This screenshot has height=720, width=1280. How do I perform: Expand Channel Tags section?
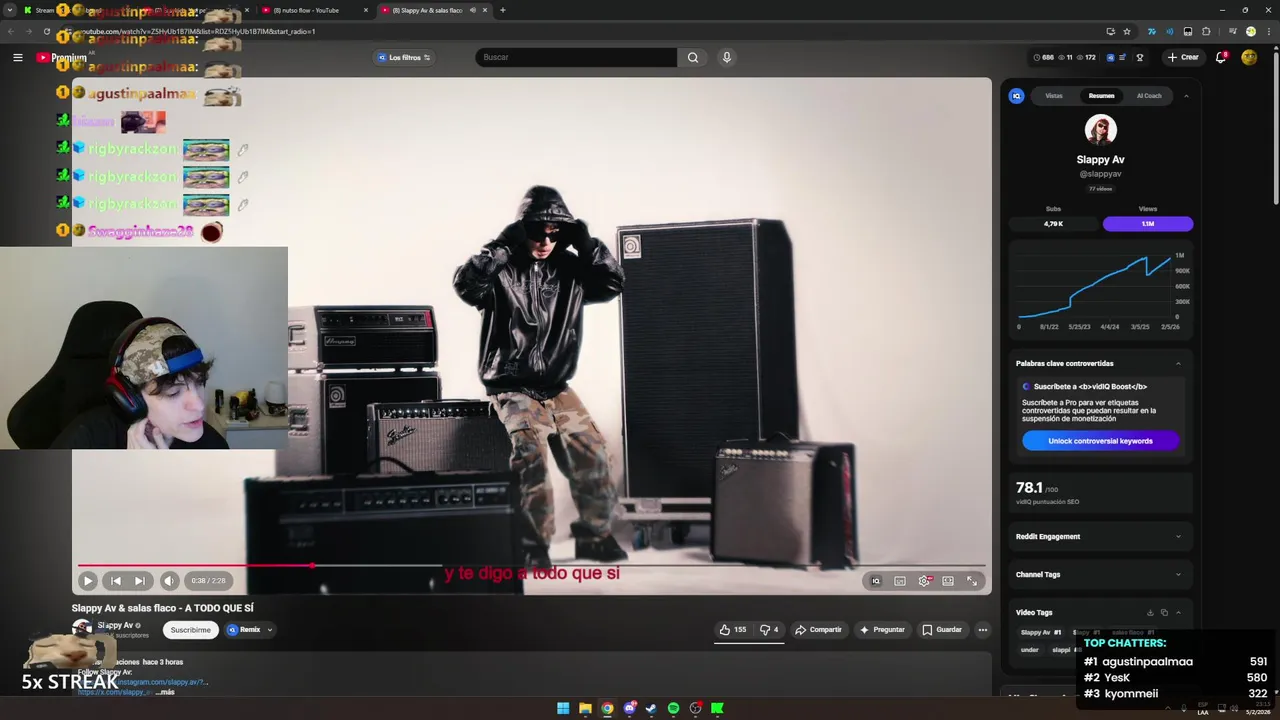point(1100,575)
